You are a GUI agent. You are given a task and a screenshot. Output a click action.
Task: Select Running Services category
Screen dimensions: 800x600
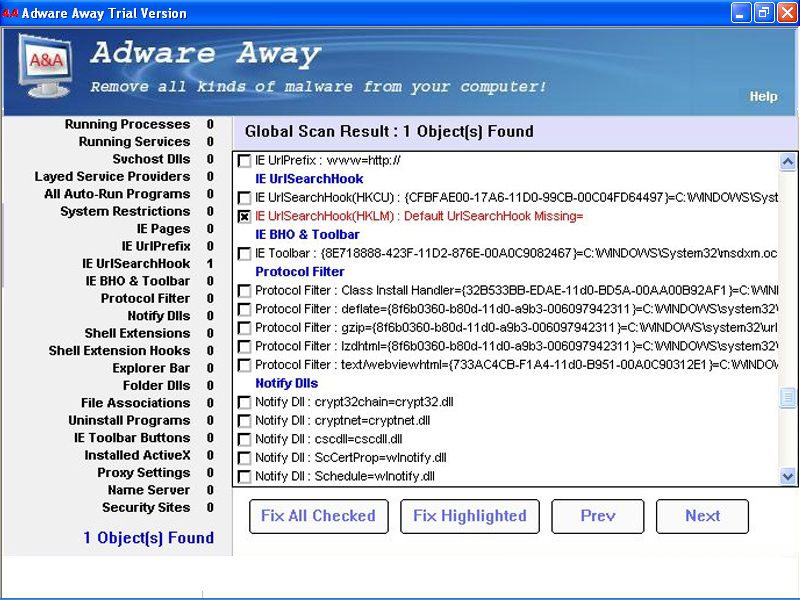click(x=134, y=142)
